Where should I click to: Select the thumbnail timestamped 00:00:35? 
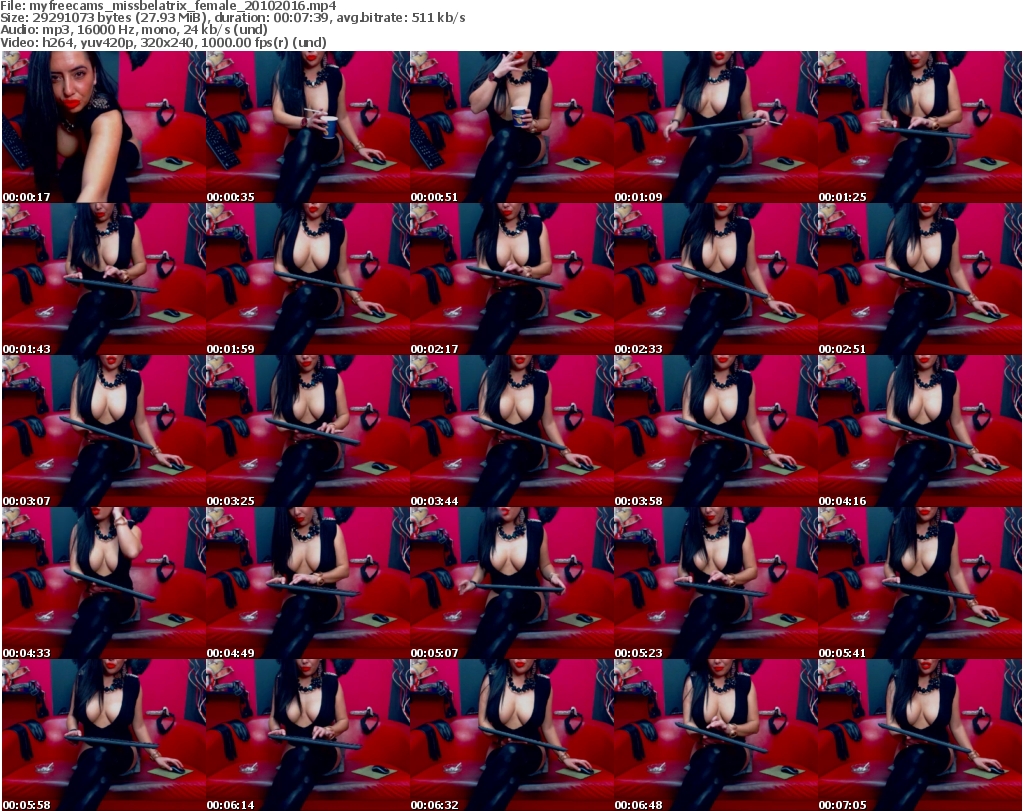pyautogui.click(x=308, y=127)
